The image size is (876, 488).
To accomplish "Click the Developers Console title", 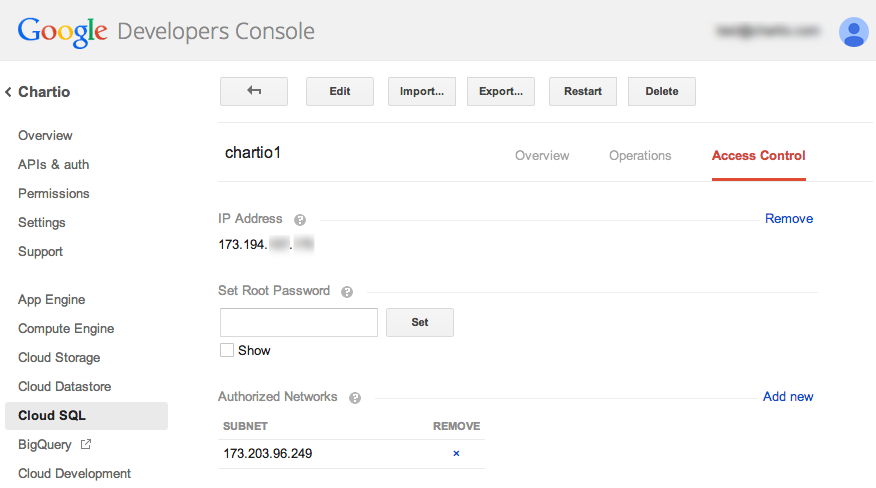I will (x=216, y=31).
